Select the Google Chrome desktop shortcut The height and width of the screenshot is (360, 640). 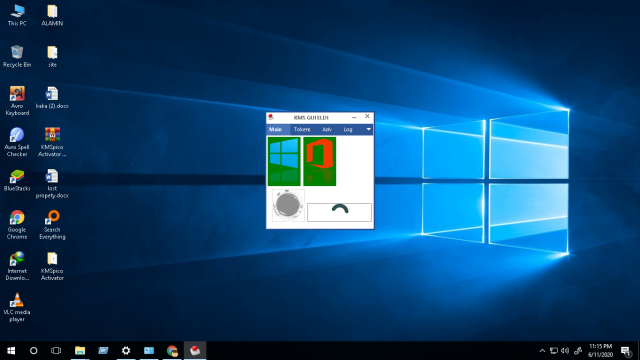[x=17, y=225]
